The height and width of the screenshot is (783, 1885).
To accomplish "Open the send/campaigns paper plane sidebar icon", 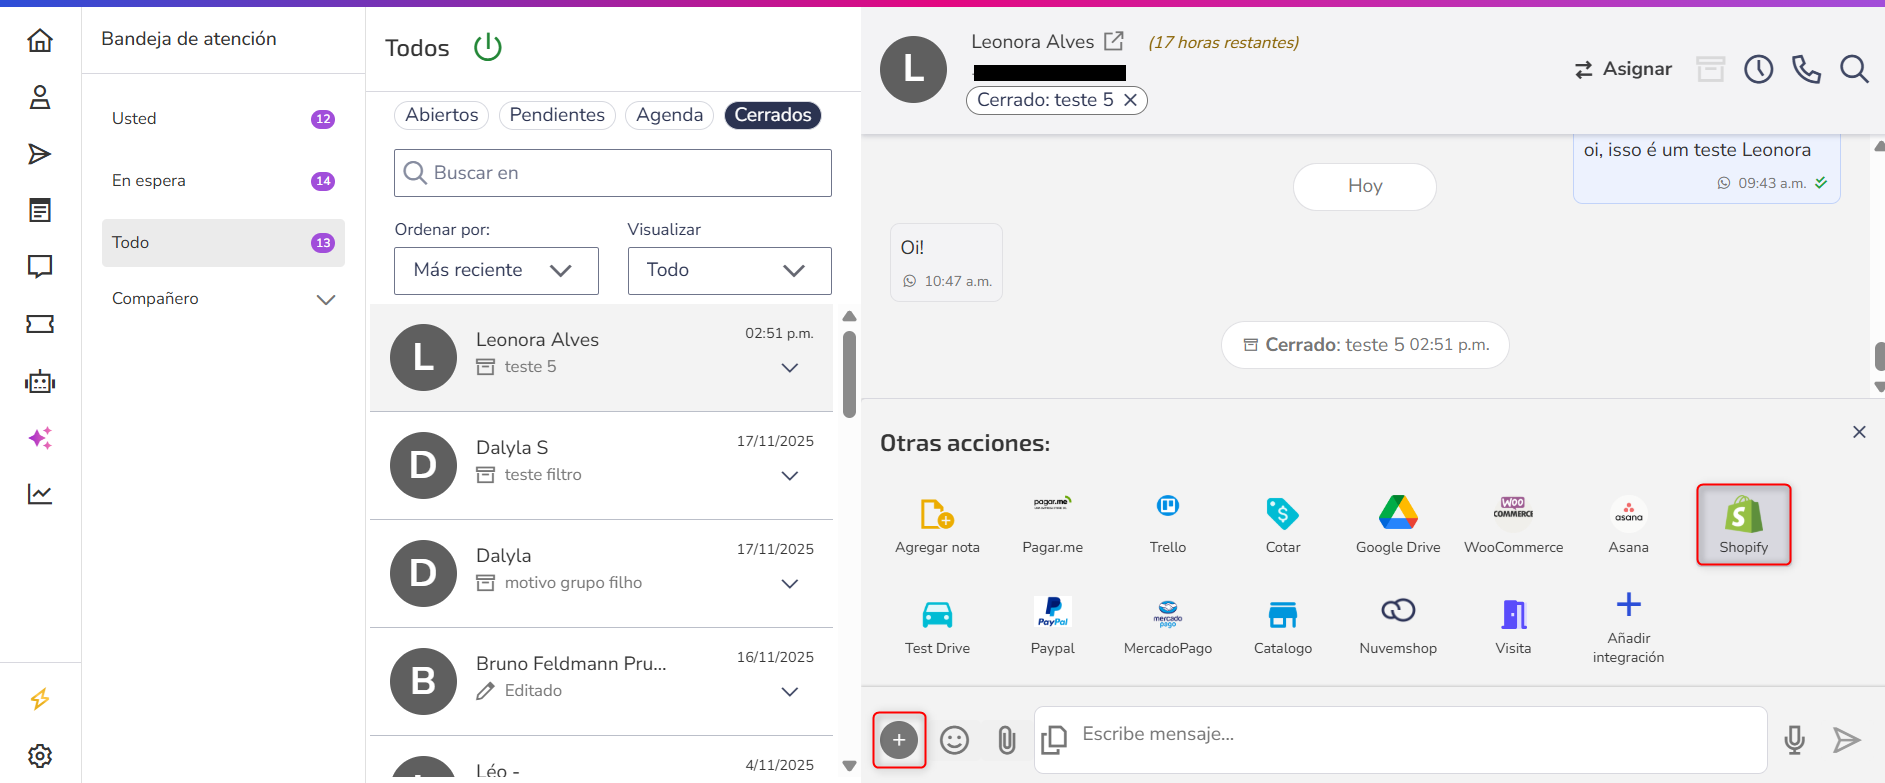I will coord(40,154).
